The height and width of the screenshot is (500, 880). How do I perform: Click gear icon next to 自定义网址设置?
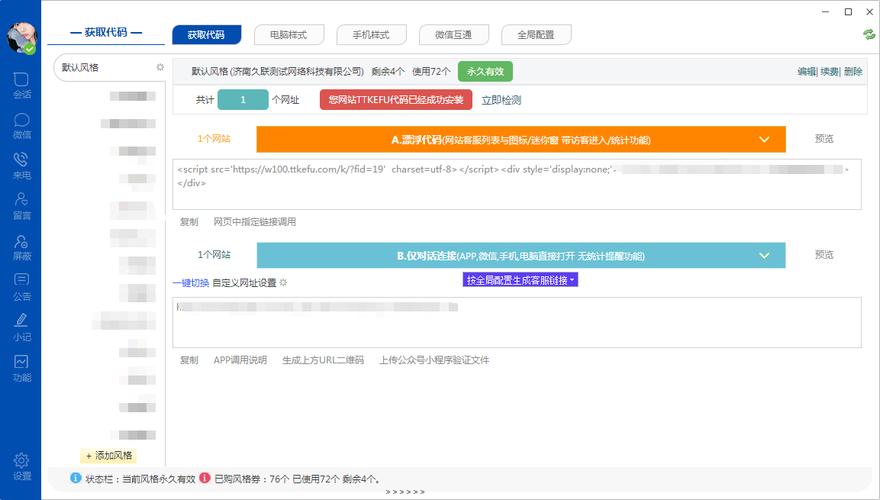283,283
